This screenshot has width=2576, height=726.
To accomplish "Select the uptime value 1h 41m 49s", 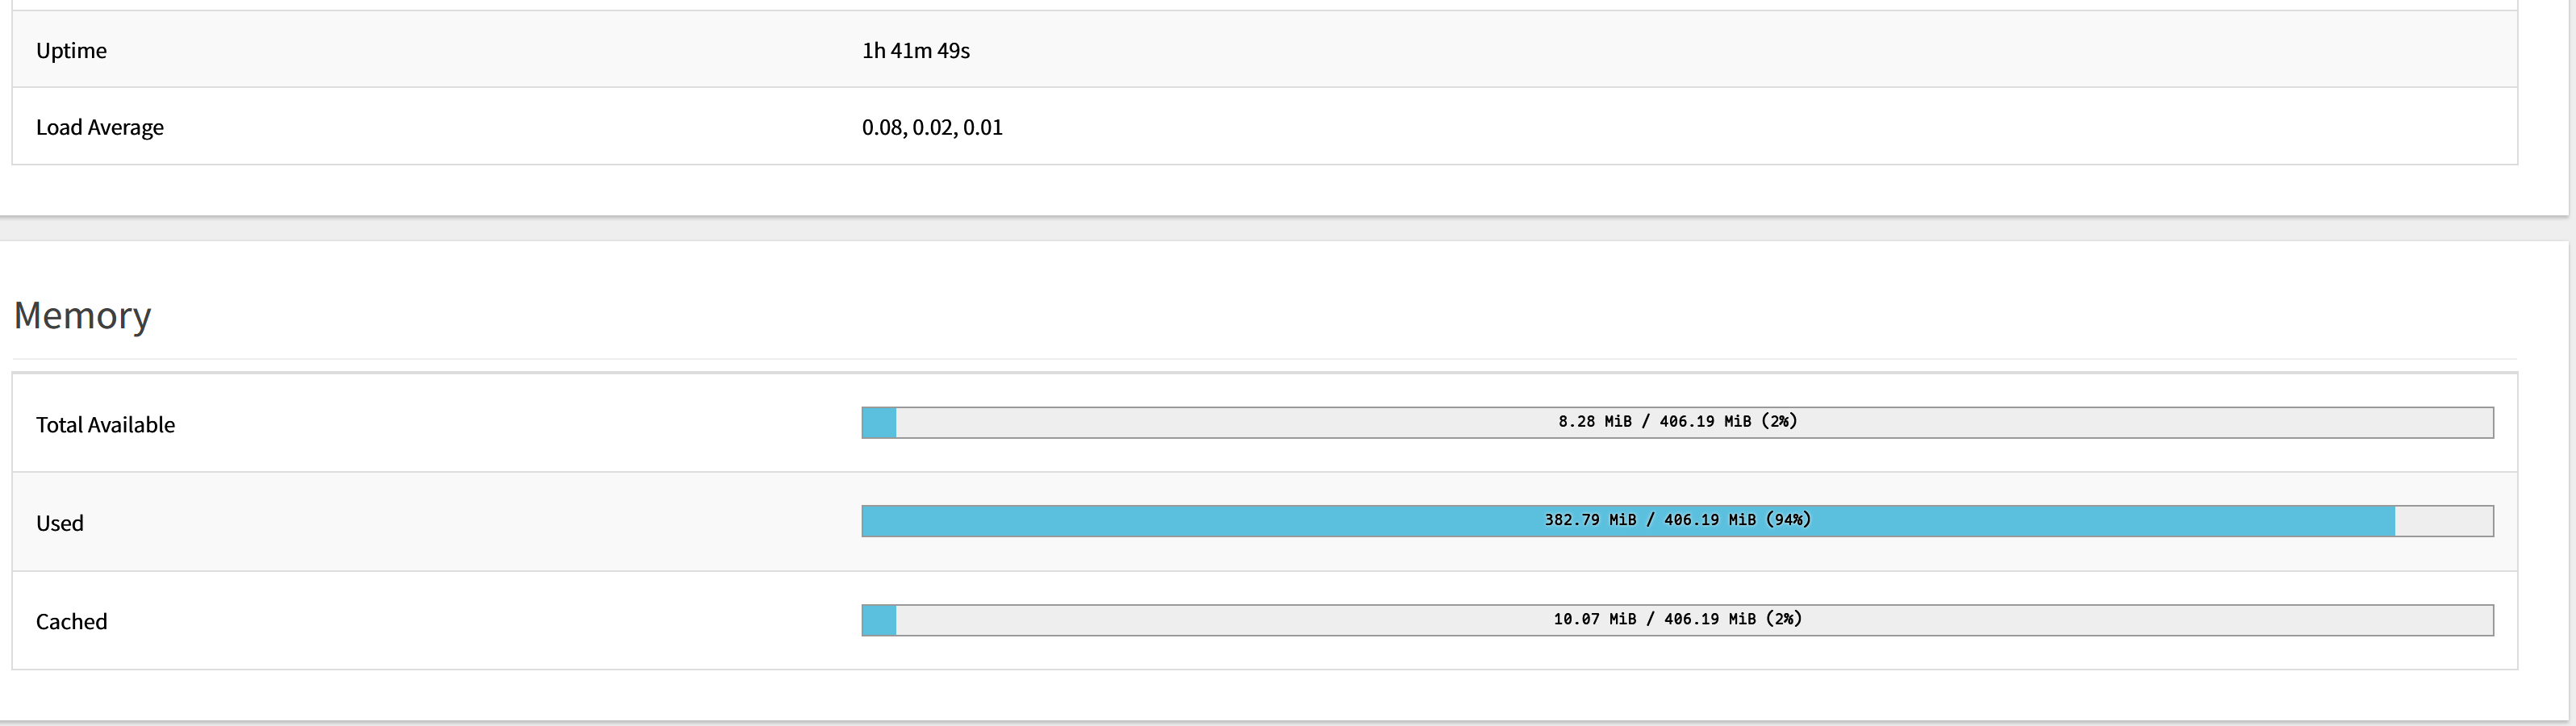I will [x=916, y=50].
